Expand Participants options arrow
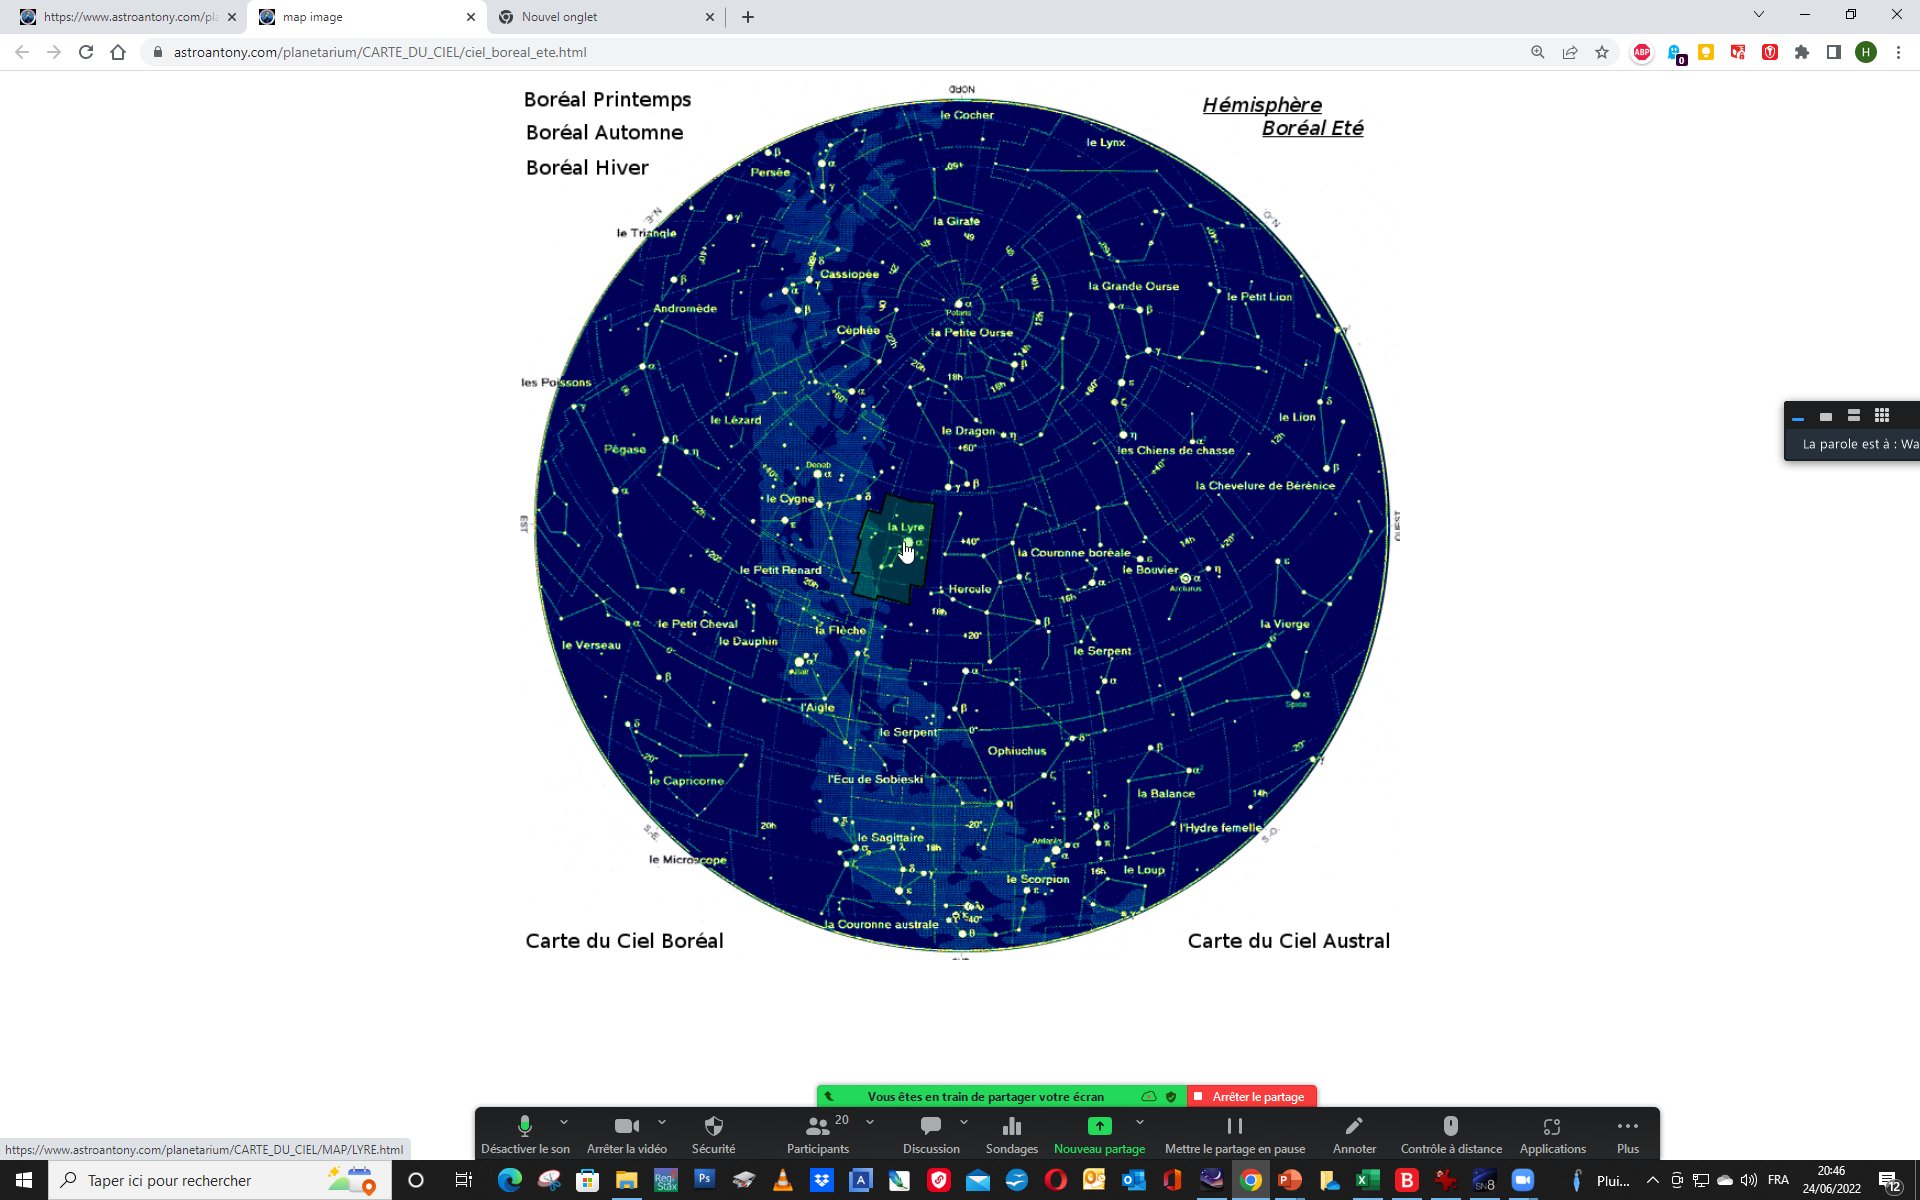Screen dimensions: 1920x1200 pos(870,1122)
